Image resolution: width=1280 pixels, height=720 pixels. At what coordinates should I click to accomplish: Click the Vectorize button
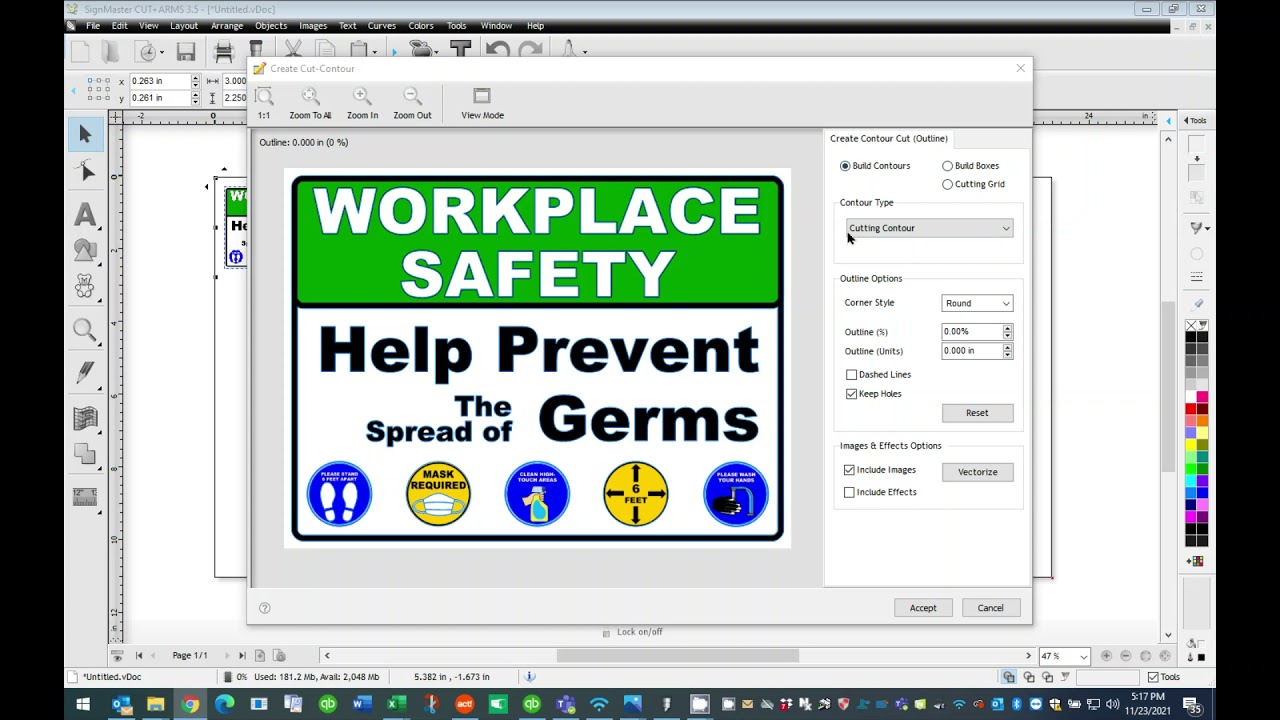(x=977, y=472)
